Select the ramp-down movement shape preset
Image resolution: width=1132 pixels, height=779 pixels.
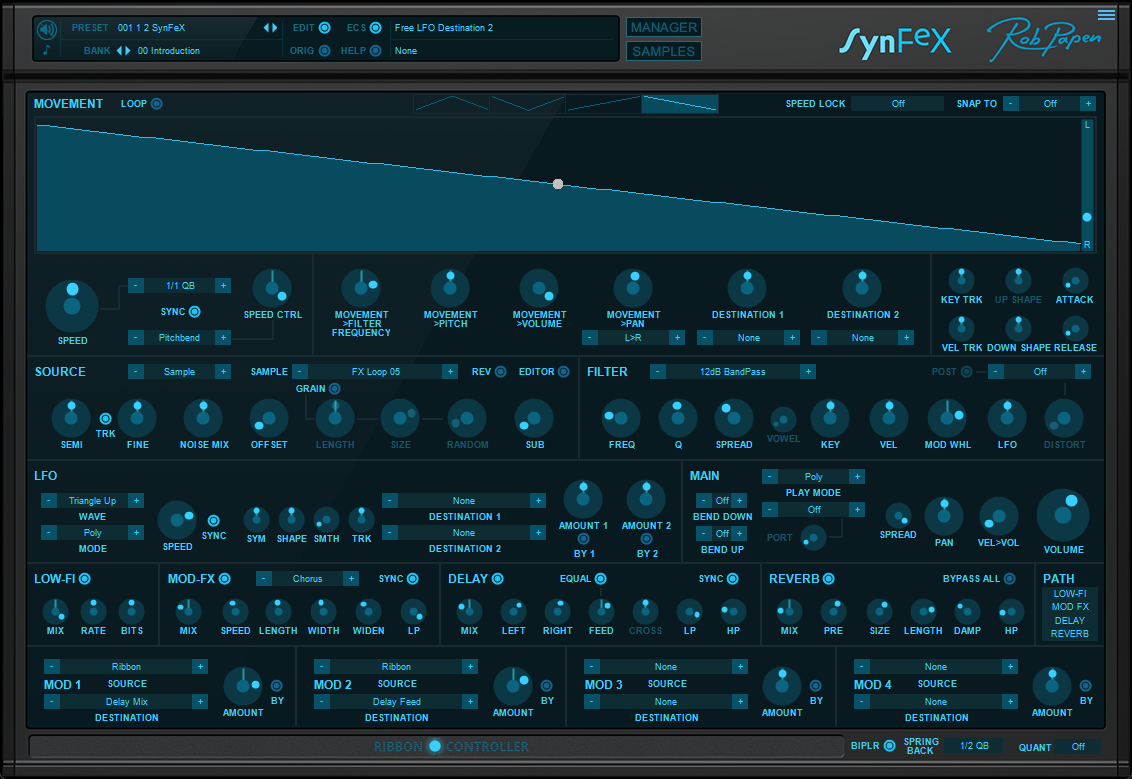tap(680, 104)
